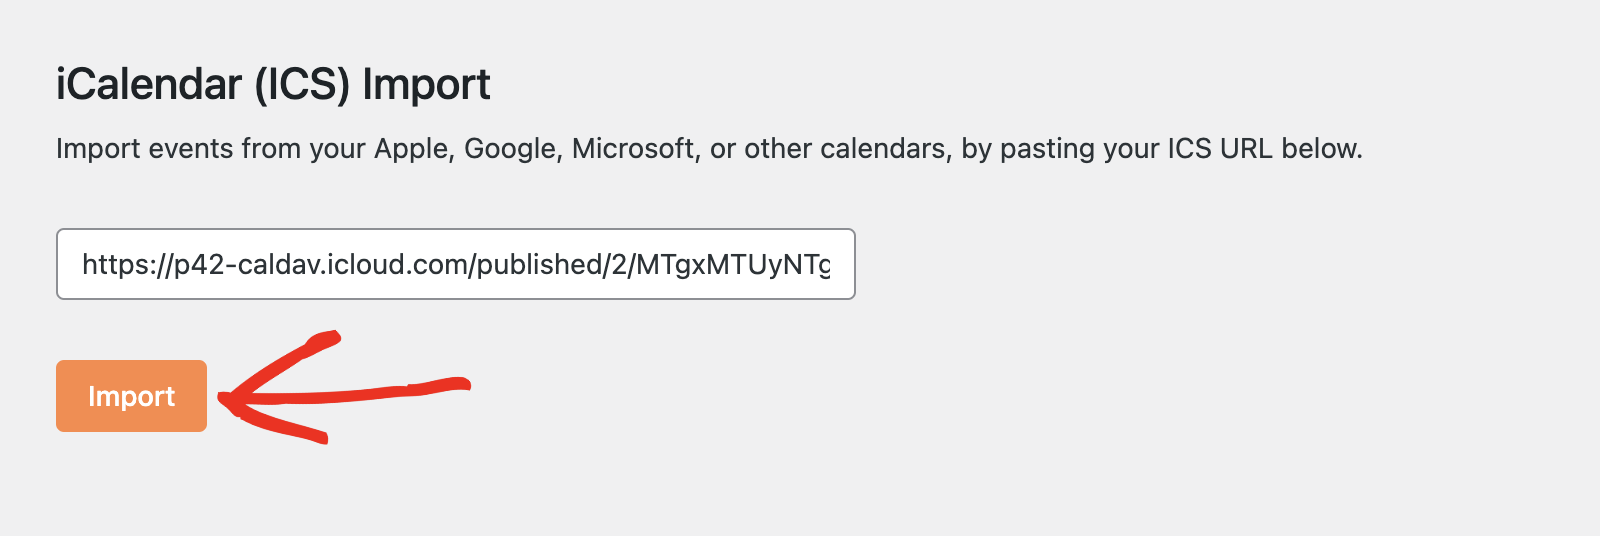Screen dimensions: 1600x536
Task: Click the ICS URL text in the description
Action: [x=1219, y=149]
